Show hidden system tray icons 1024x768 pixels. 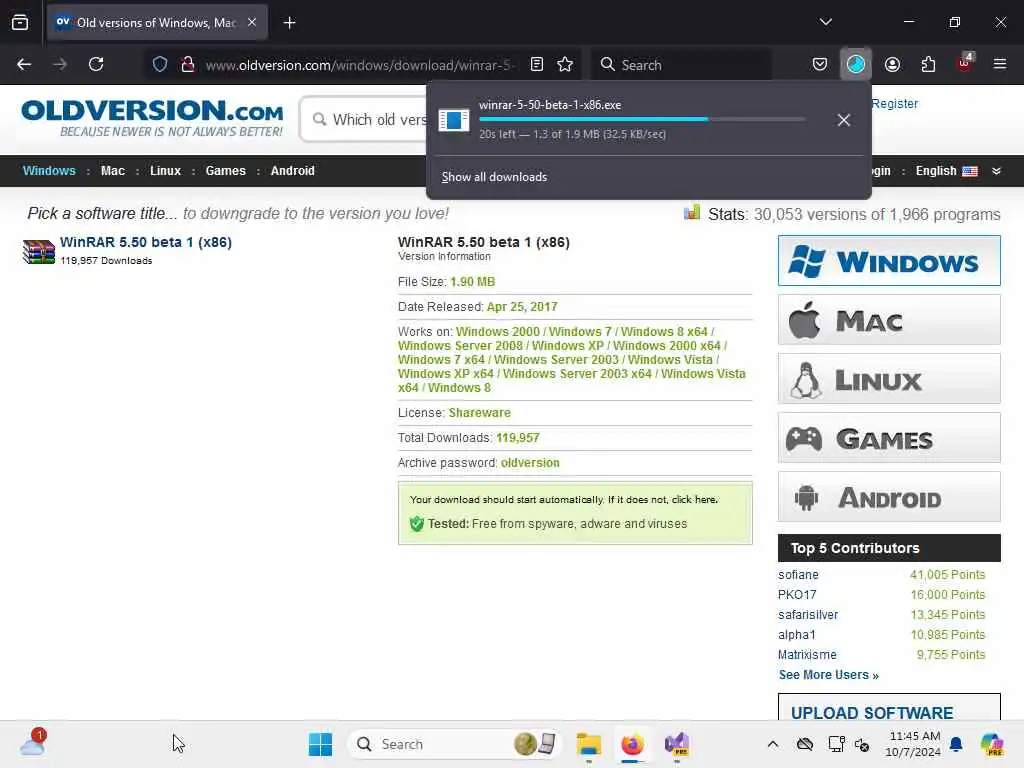[x=773, y=744]
